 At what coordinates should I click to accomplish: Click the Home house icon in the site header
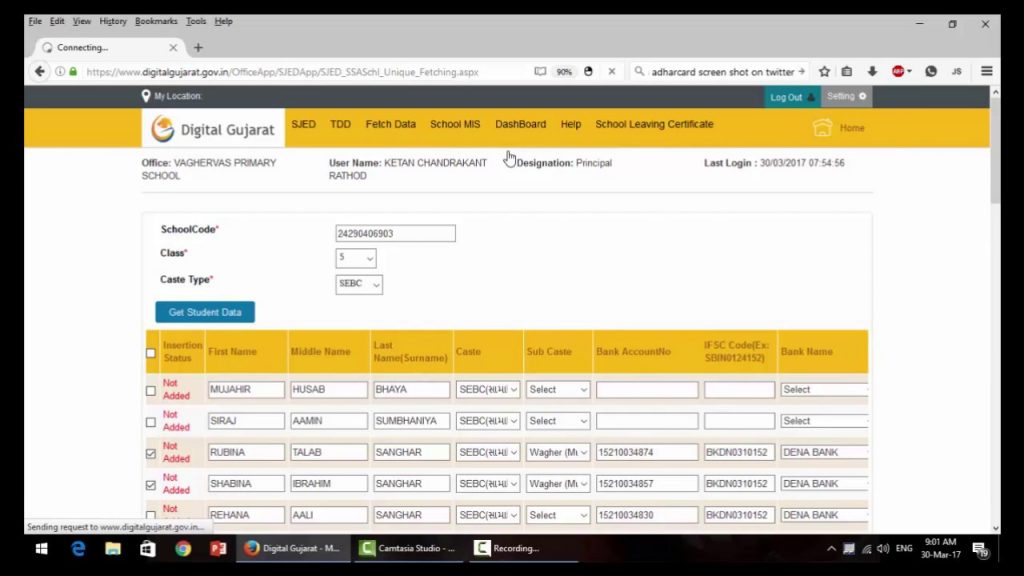point(823,128)
